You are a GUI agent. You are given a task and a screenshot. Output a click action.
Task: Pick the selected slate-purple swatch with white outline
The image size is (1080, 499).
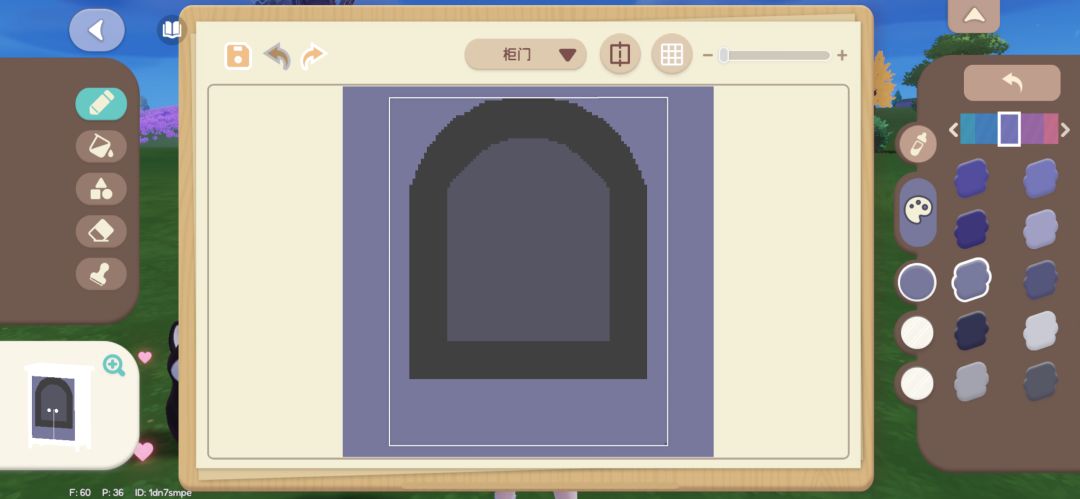pyautogui.click(x=971, y=280)
